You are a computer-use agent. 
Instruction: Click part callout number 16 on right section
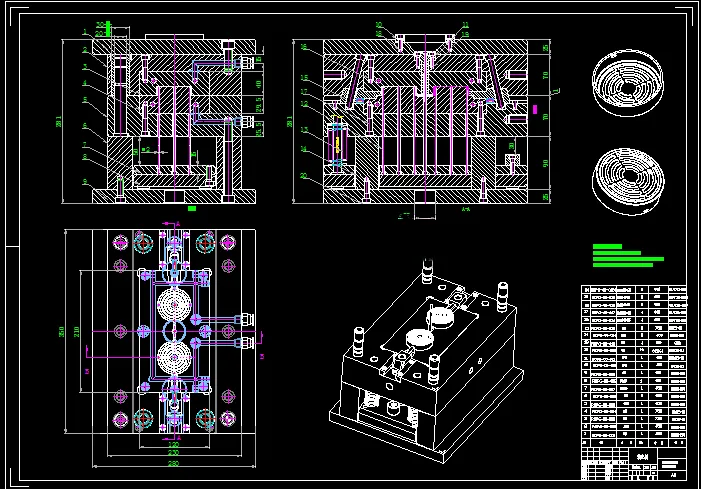304,47
